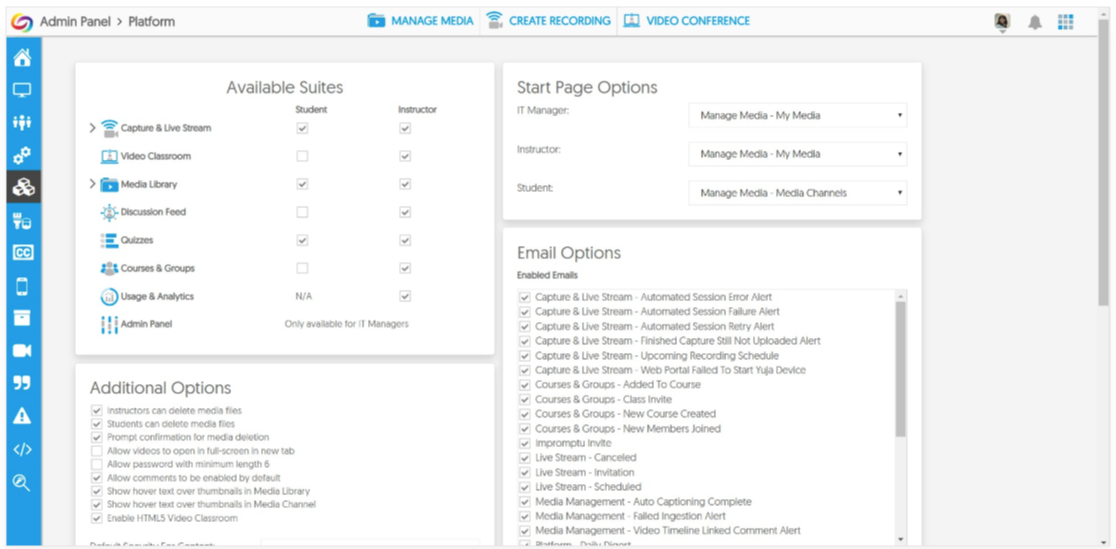Open the users group icon in sidebar
The width and height of the screenshot is (1116, 549).
click(22, 122)
